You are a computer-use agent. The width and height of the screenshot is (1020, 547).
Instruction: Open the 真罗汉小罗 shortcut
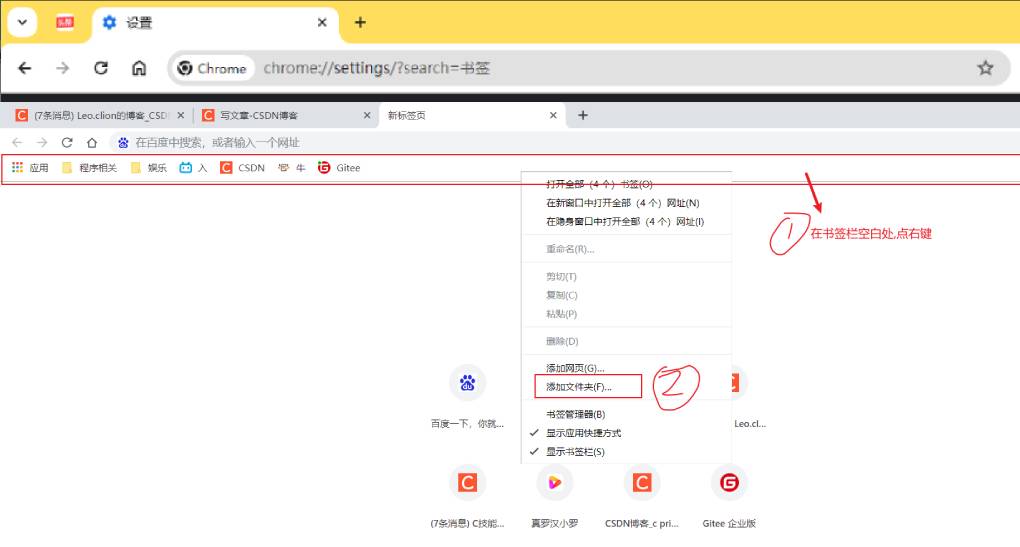554,496
